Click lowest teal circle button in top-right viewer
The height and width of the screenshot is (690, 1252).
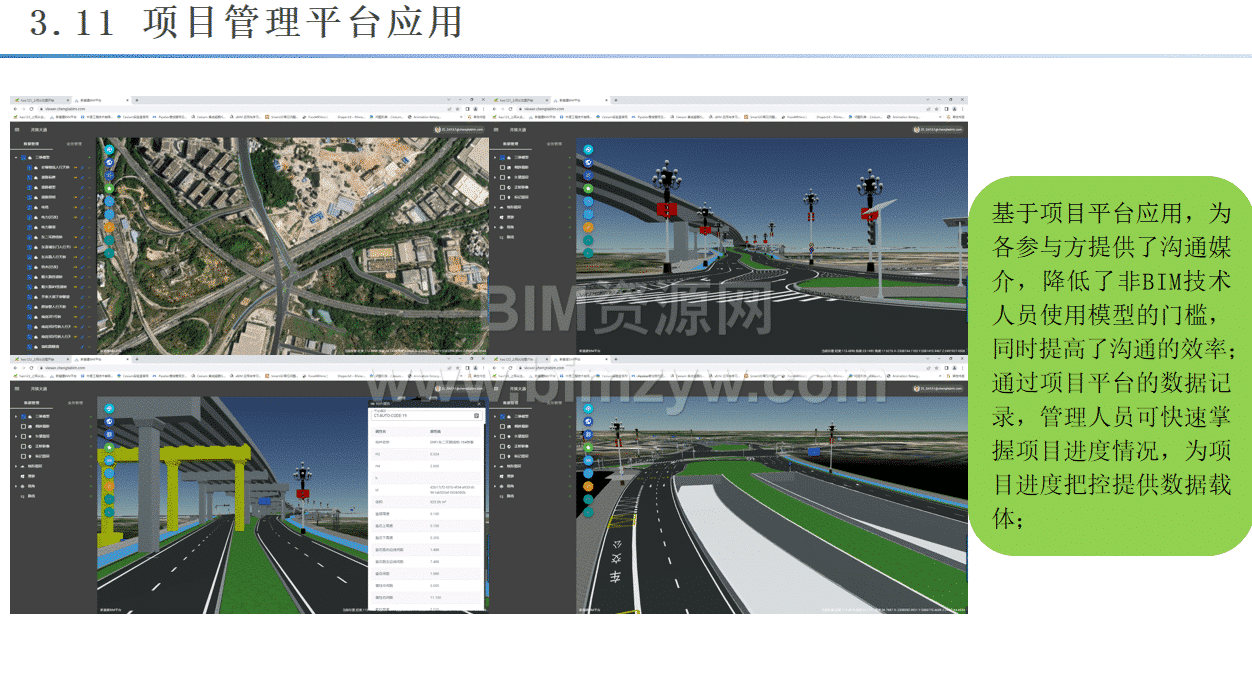(588, 253)
